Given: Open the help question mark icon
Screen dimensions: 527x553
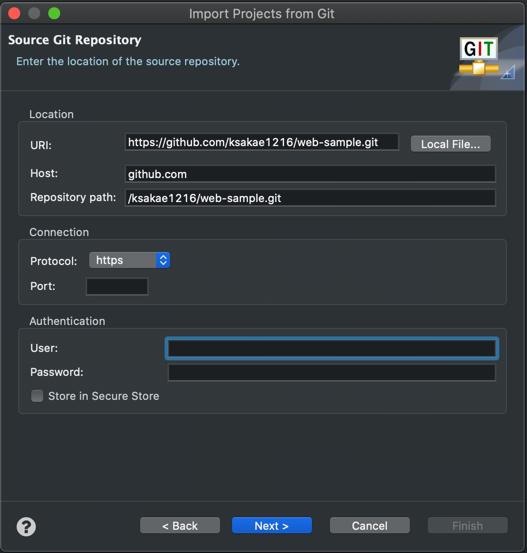Looking at the screenshot, I should [26, 527].
